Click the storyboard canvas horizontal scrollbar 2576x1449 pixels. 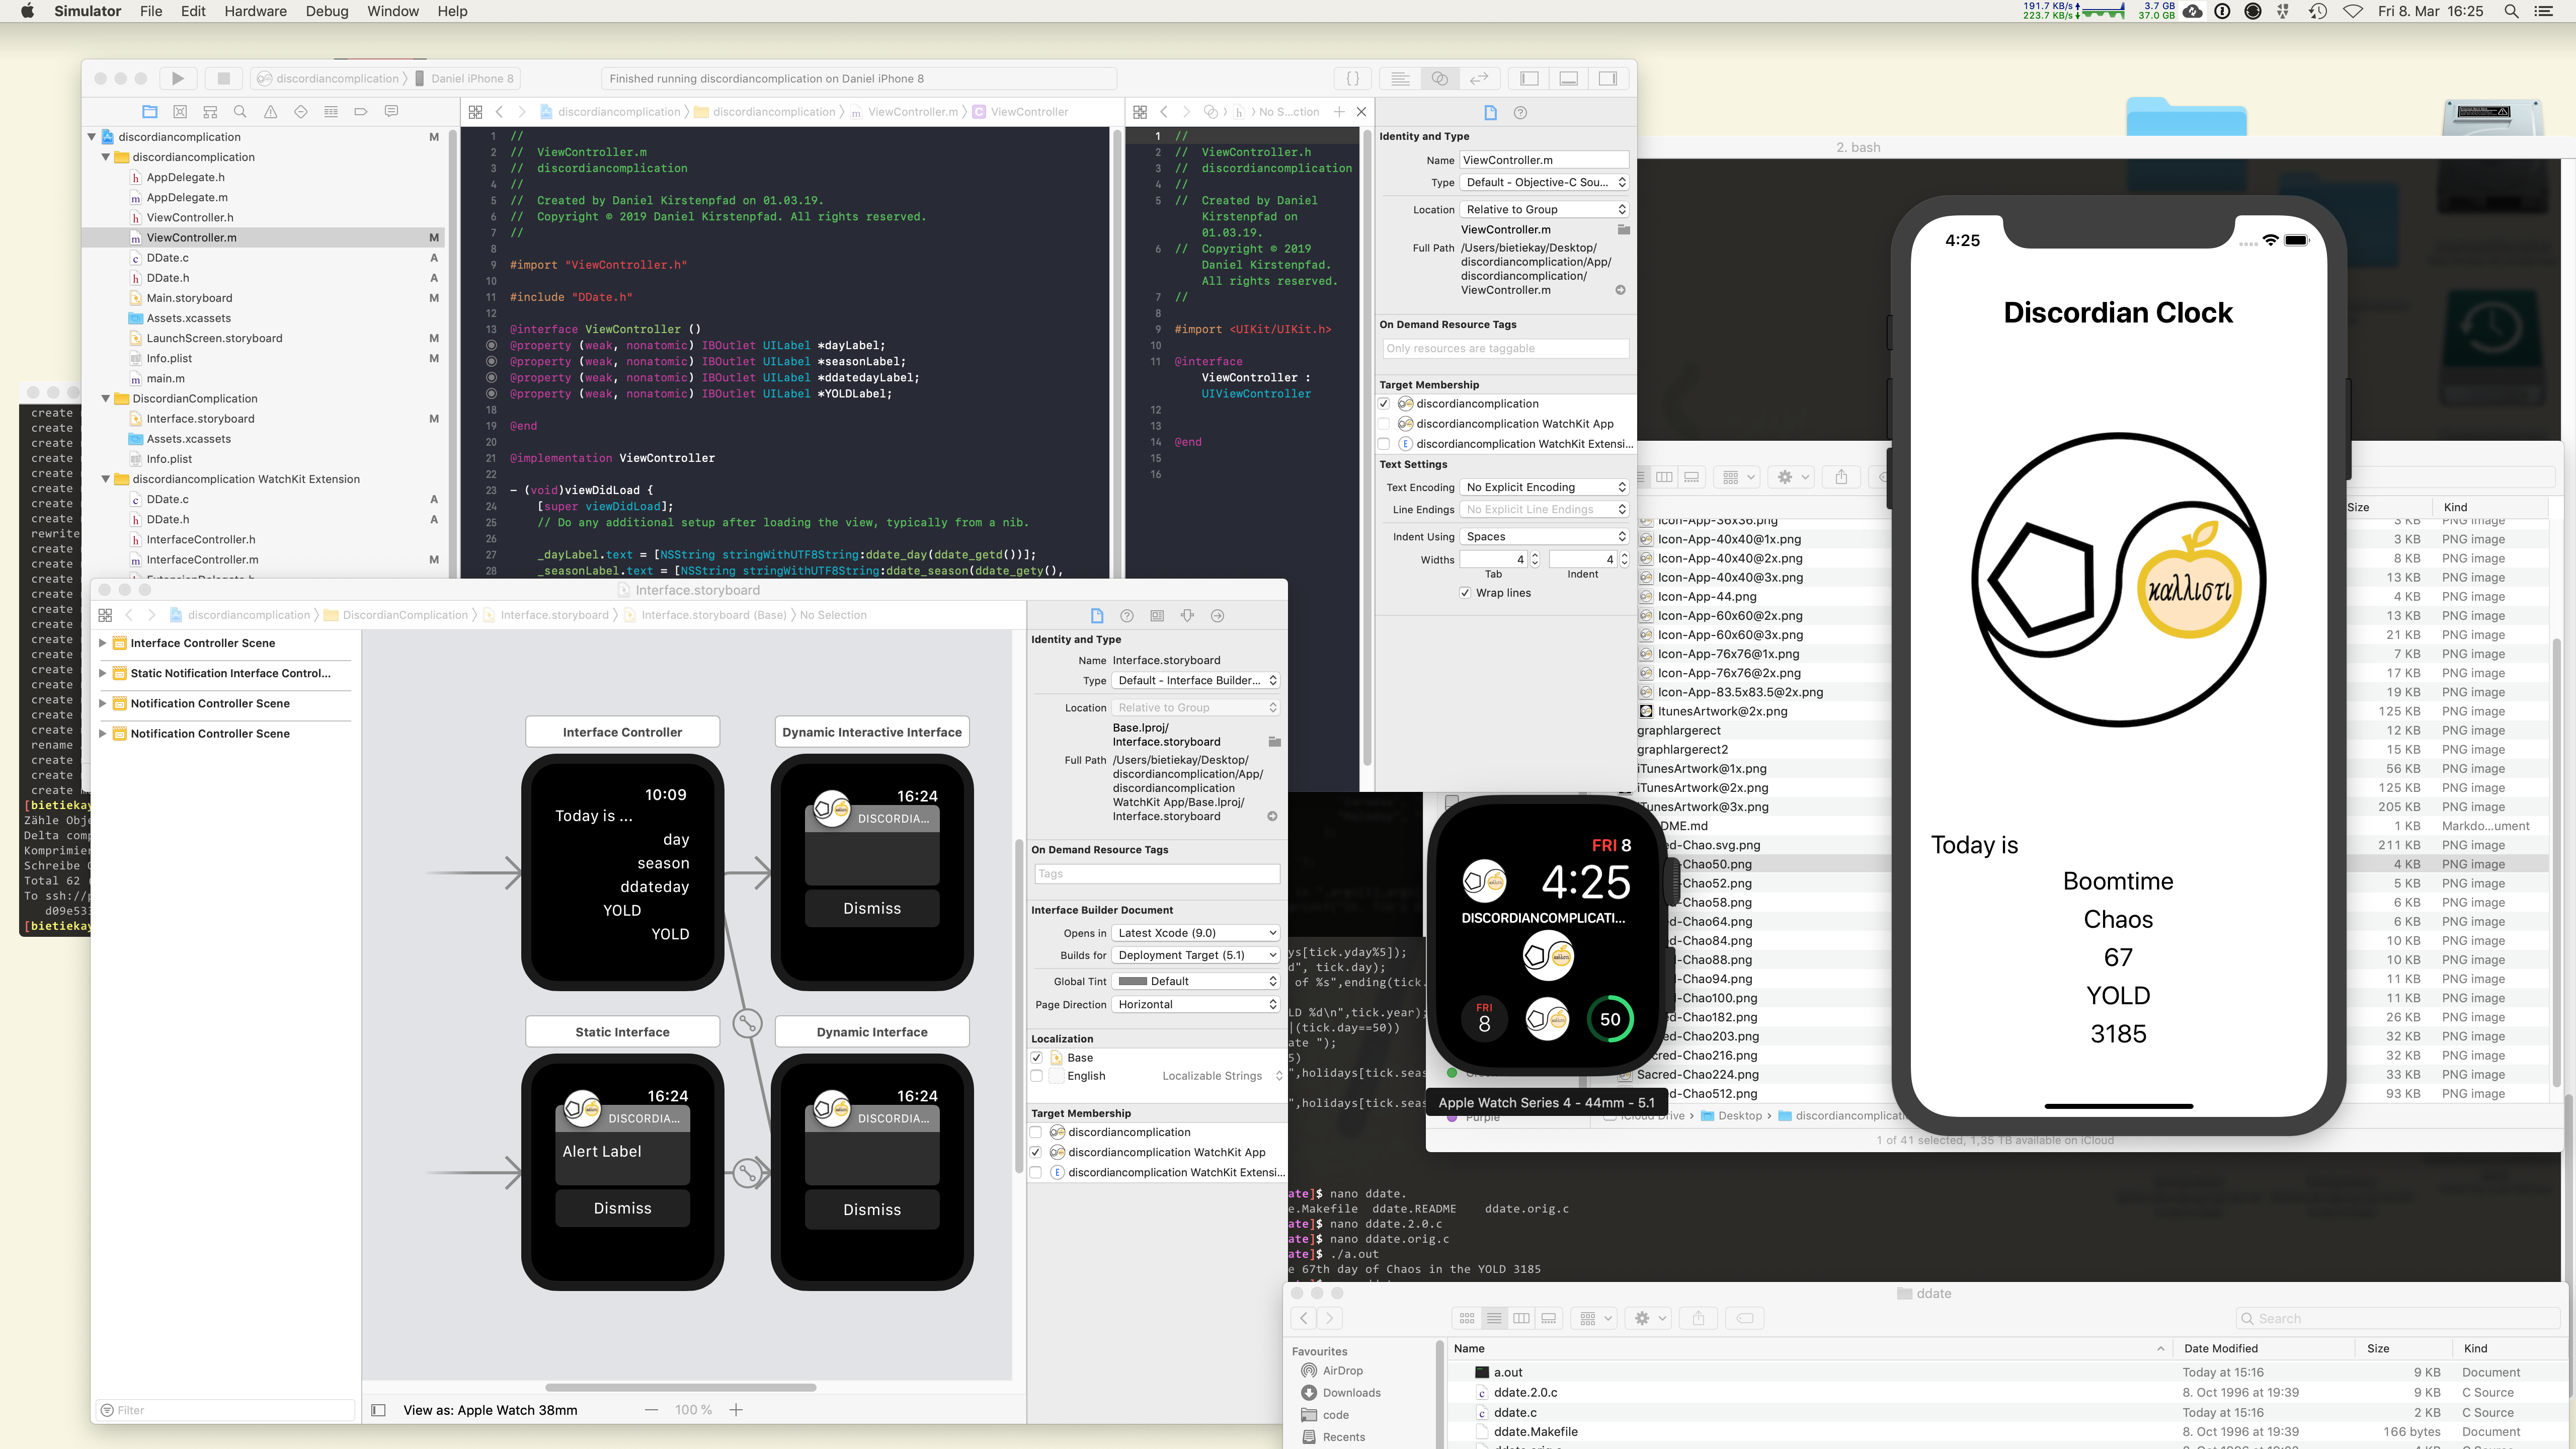(x=680, y=1388)
